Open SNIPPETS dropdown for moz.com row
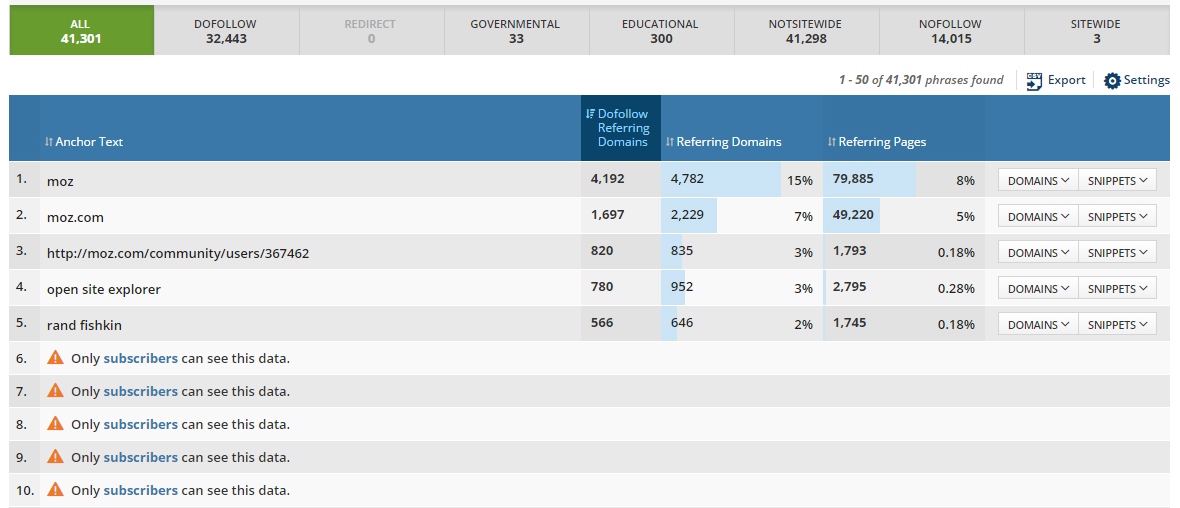This screenshot has width=1180, height=508. [1118, 217]
